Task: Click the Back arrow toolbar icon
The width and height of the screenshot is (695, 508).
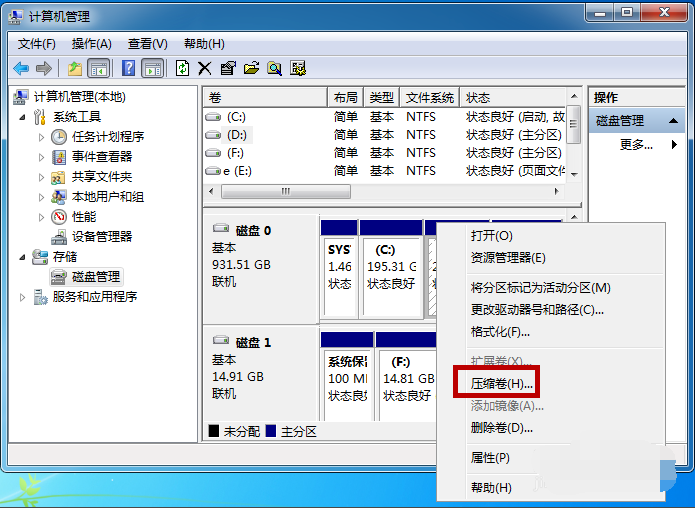Action: 21,68
